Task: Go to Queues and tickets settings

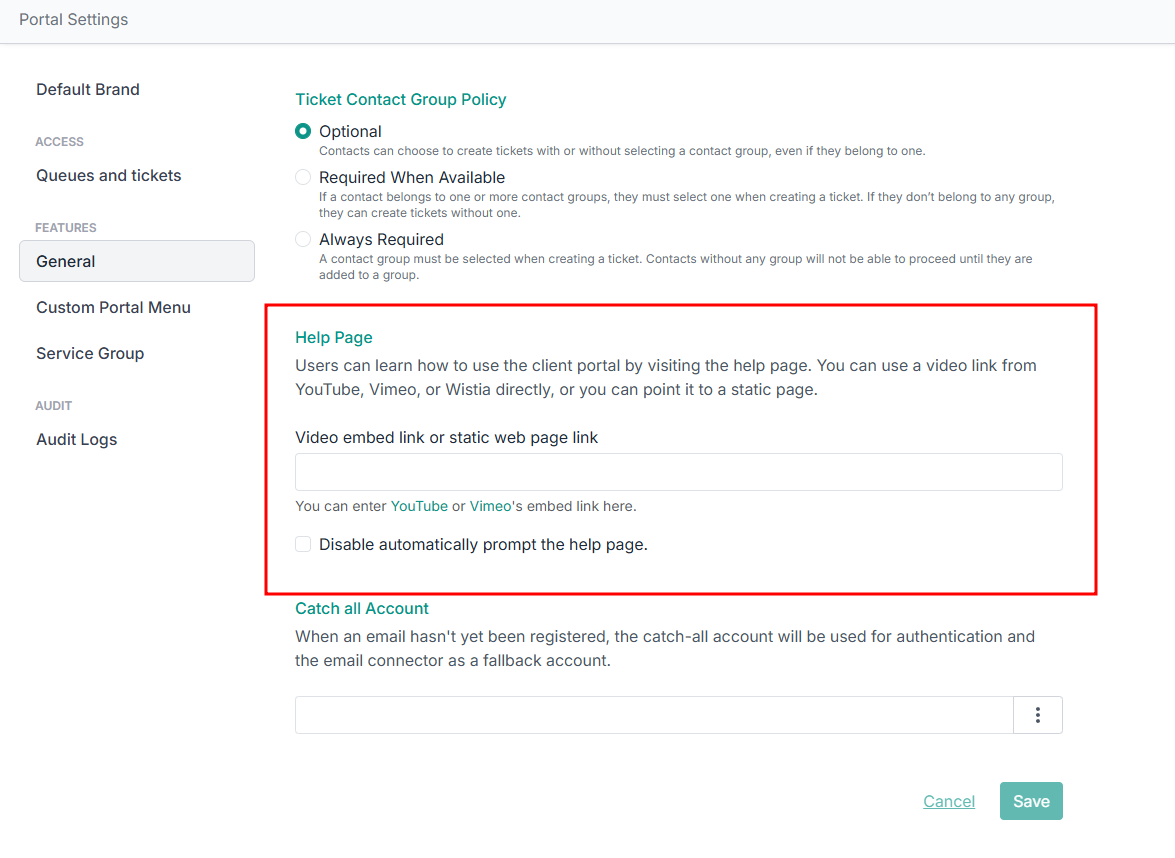Action: point(109,175)
